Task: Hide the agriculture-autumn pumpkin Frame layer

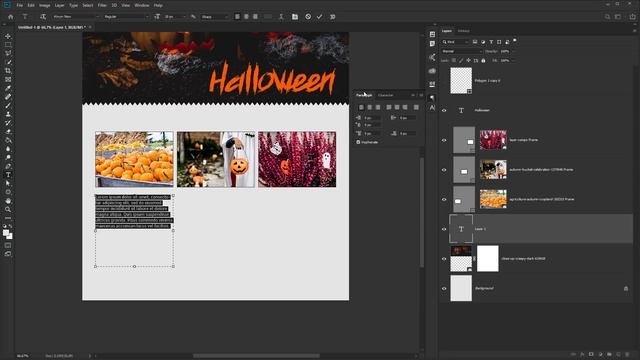Action: [444, 200]
